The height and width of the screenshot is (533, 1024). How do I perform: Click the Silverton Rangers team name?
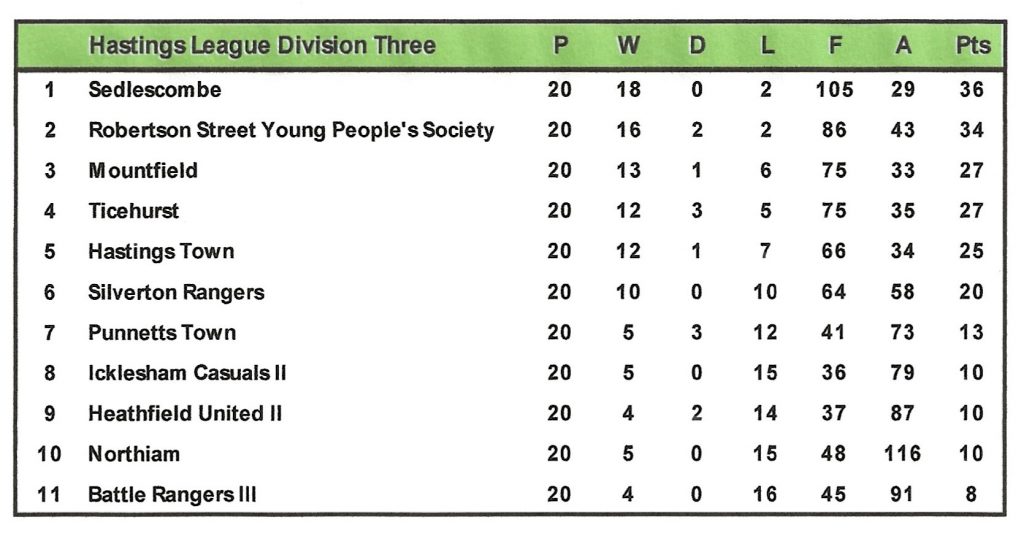click(176, 292)
